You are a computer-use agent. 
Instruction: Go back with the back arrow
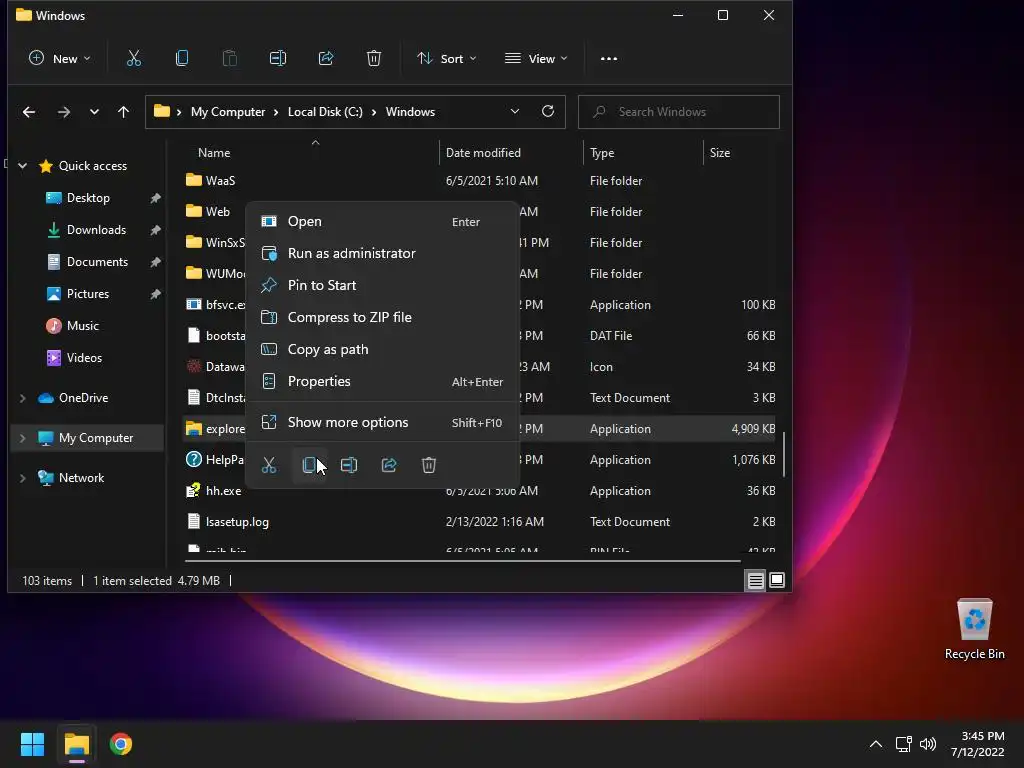(x=29, y=112)
